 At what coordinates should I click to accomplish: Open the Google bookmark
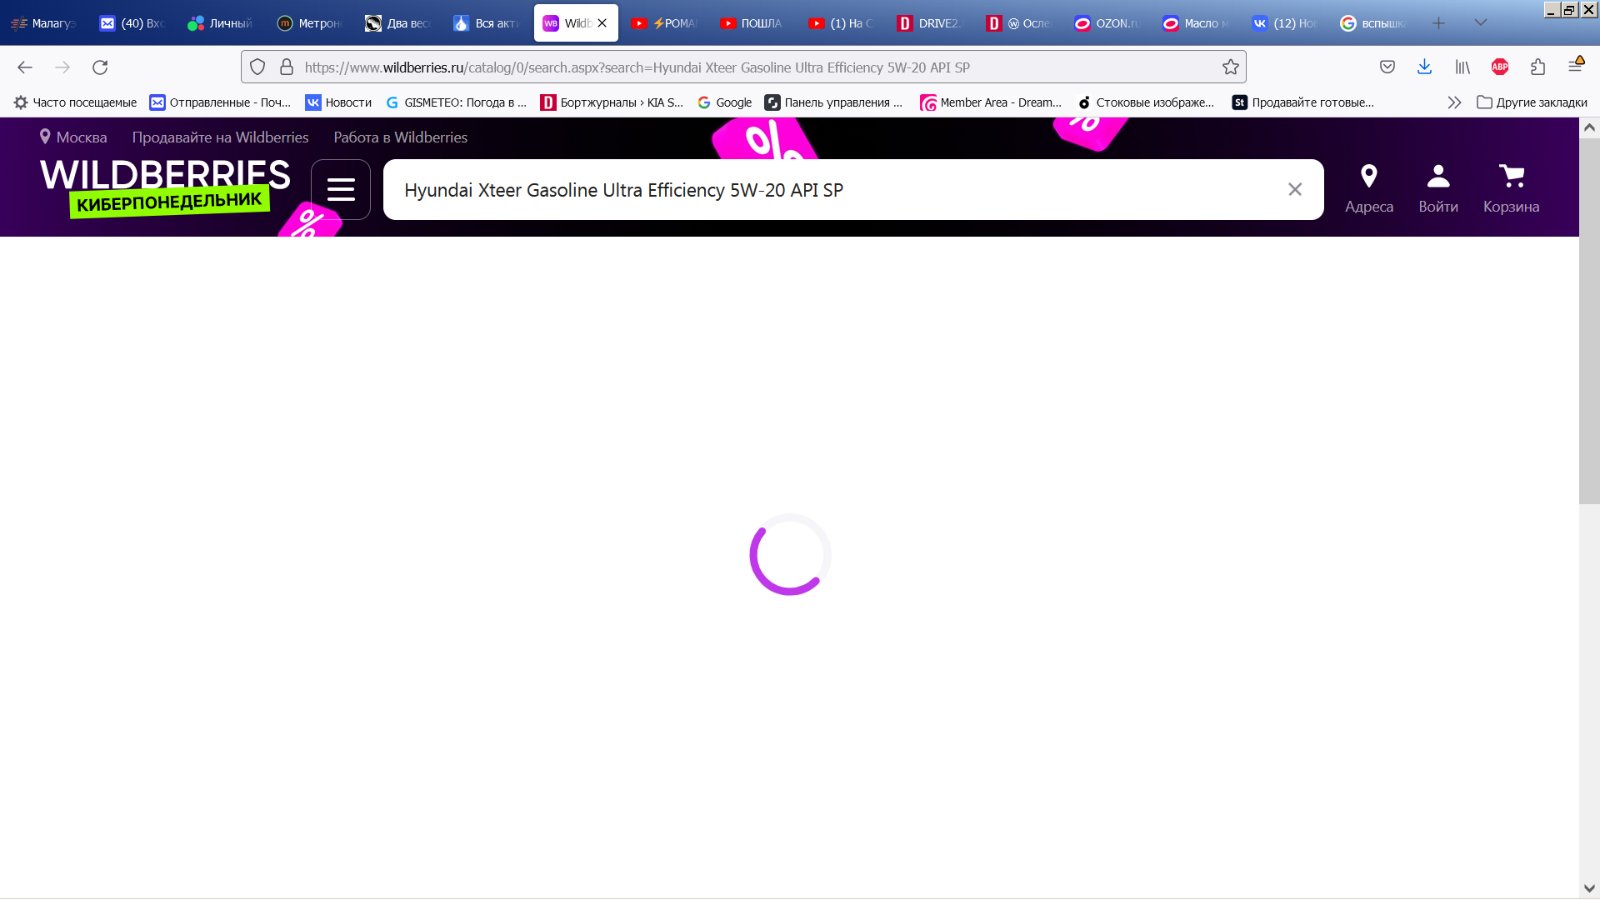(x=724, y=102)
